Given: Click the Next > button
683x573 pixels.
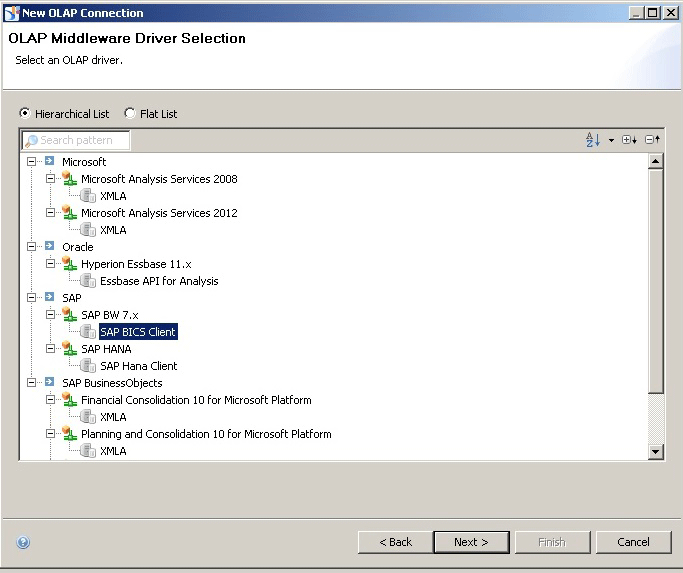Looking at the screenshot, I should (x=471, y=542).
